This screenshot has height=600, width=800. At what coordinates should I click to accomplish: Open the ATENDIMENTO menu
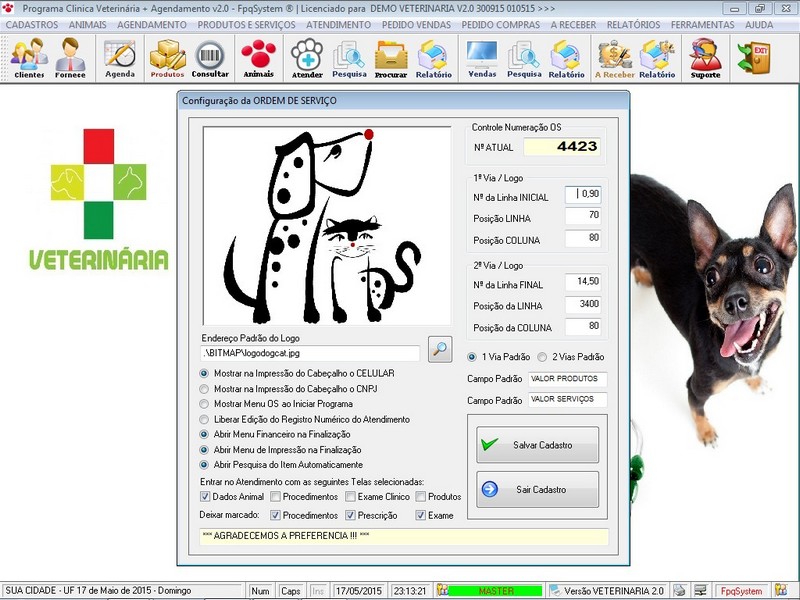coord(338,24)
